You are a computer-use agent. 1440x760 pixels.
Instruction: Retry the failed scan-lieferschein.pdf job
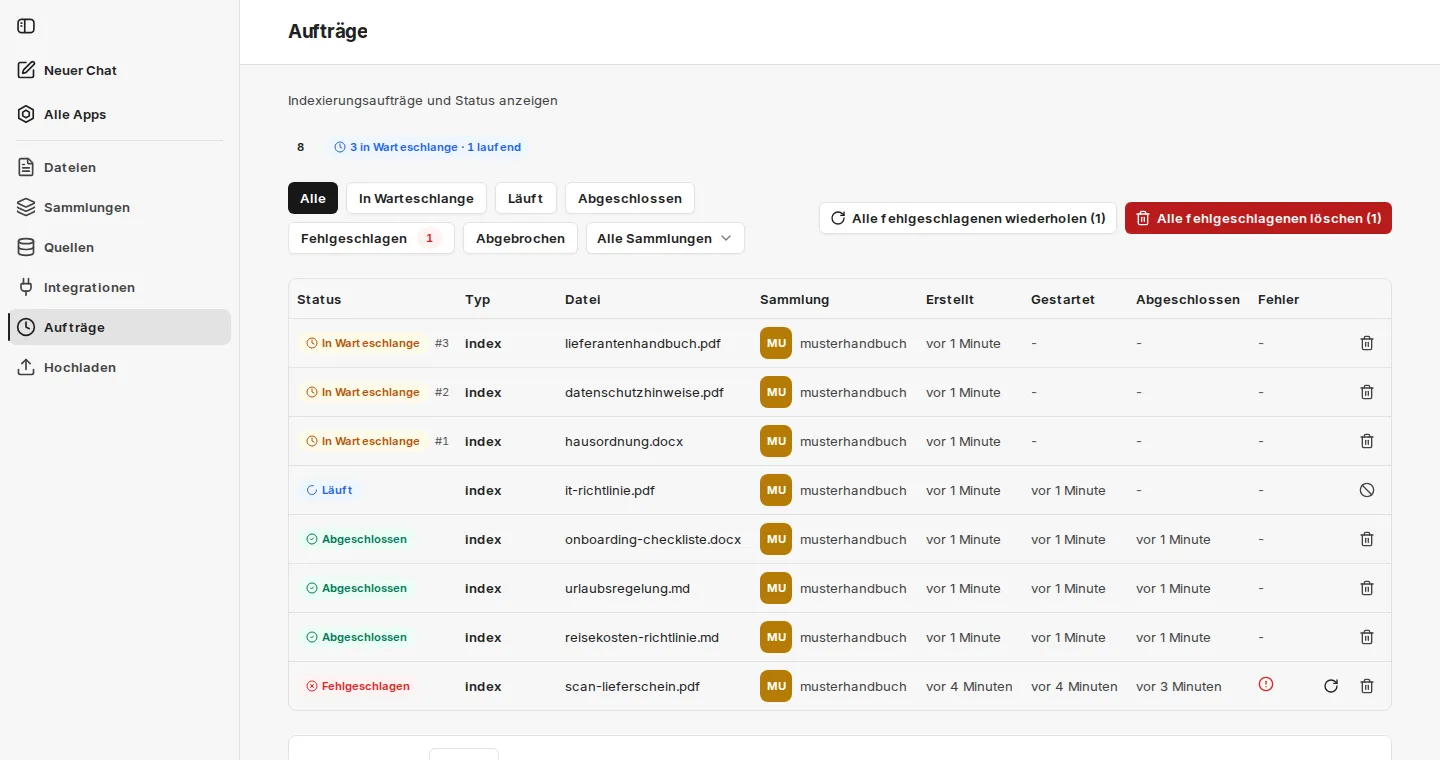point(1331,686)
